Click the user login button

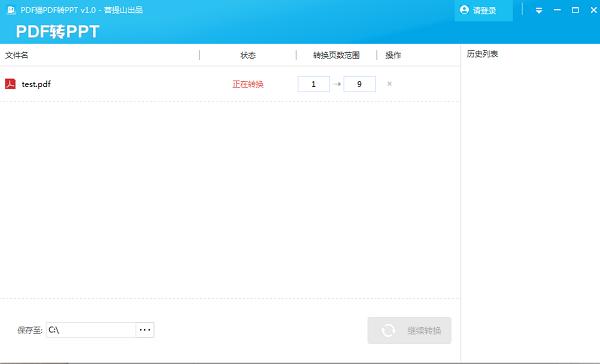tap(483, 10)
